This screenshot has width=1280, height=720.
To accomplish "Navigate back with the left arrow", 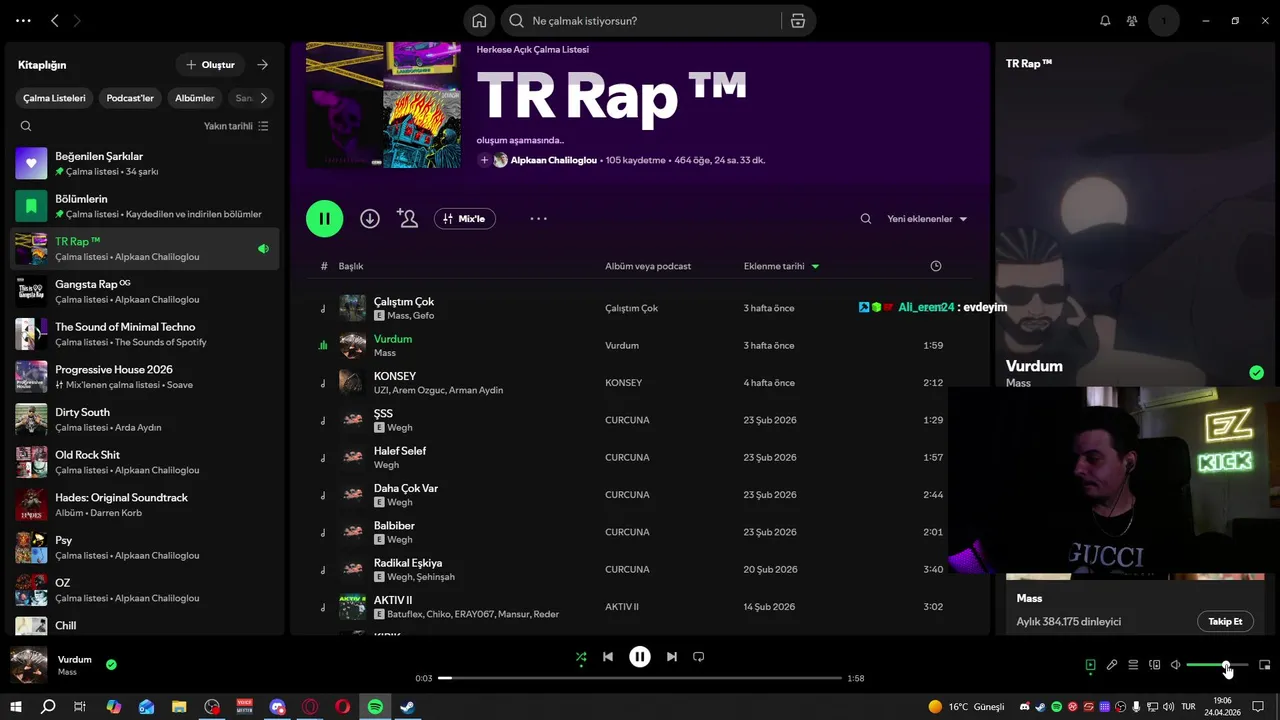I will pos(55,21).
